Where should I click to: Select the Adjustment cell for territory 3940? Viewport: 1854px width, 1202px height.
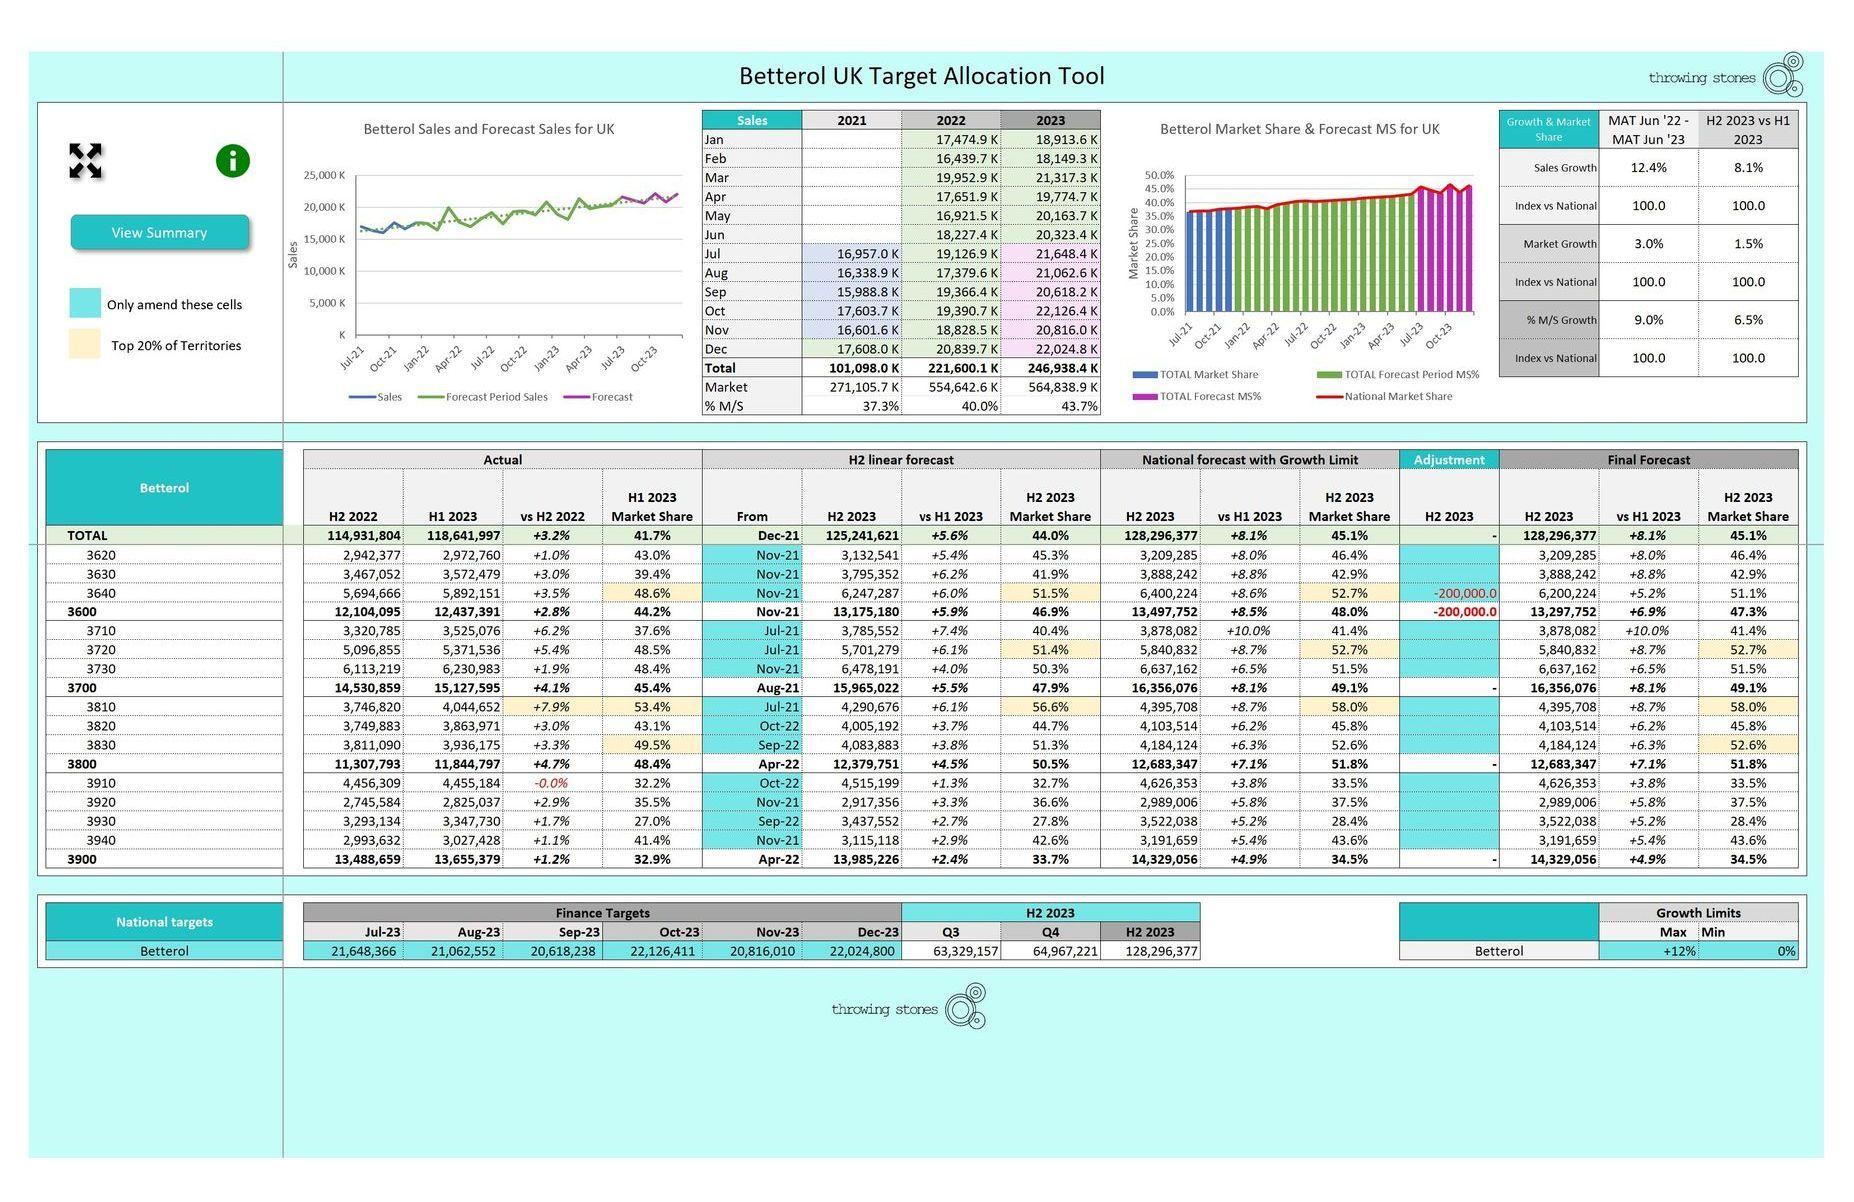pyautogui.click(x=1449, y=840)
